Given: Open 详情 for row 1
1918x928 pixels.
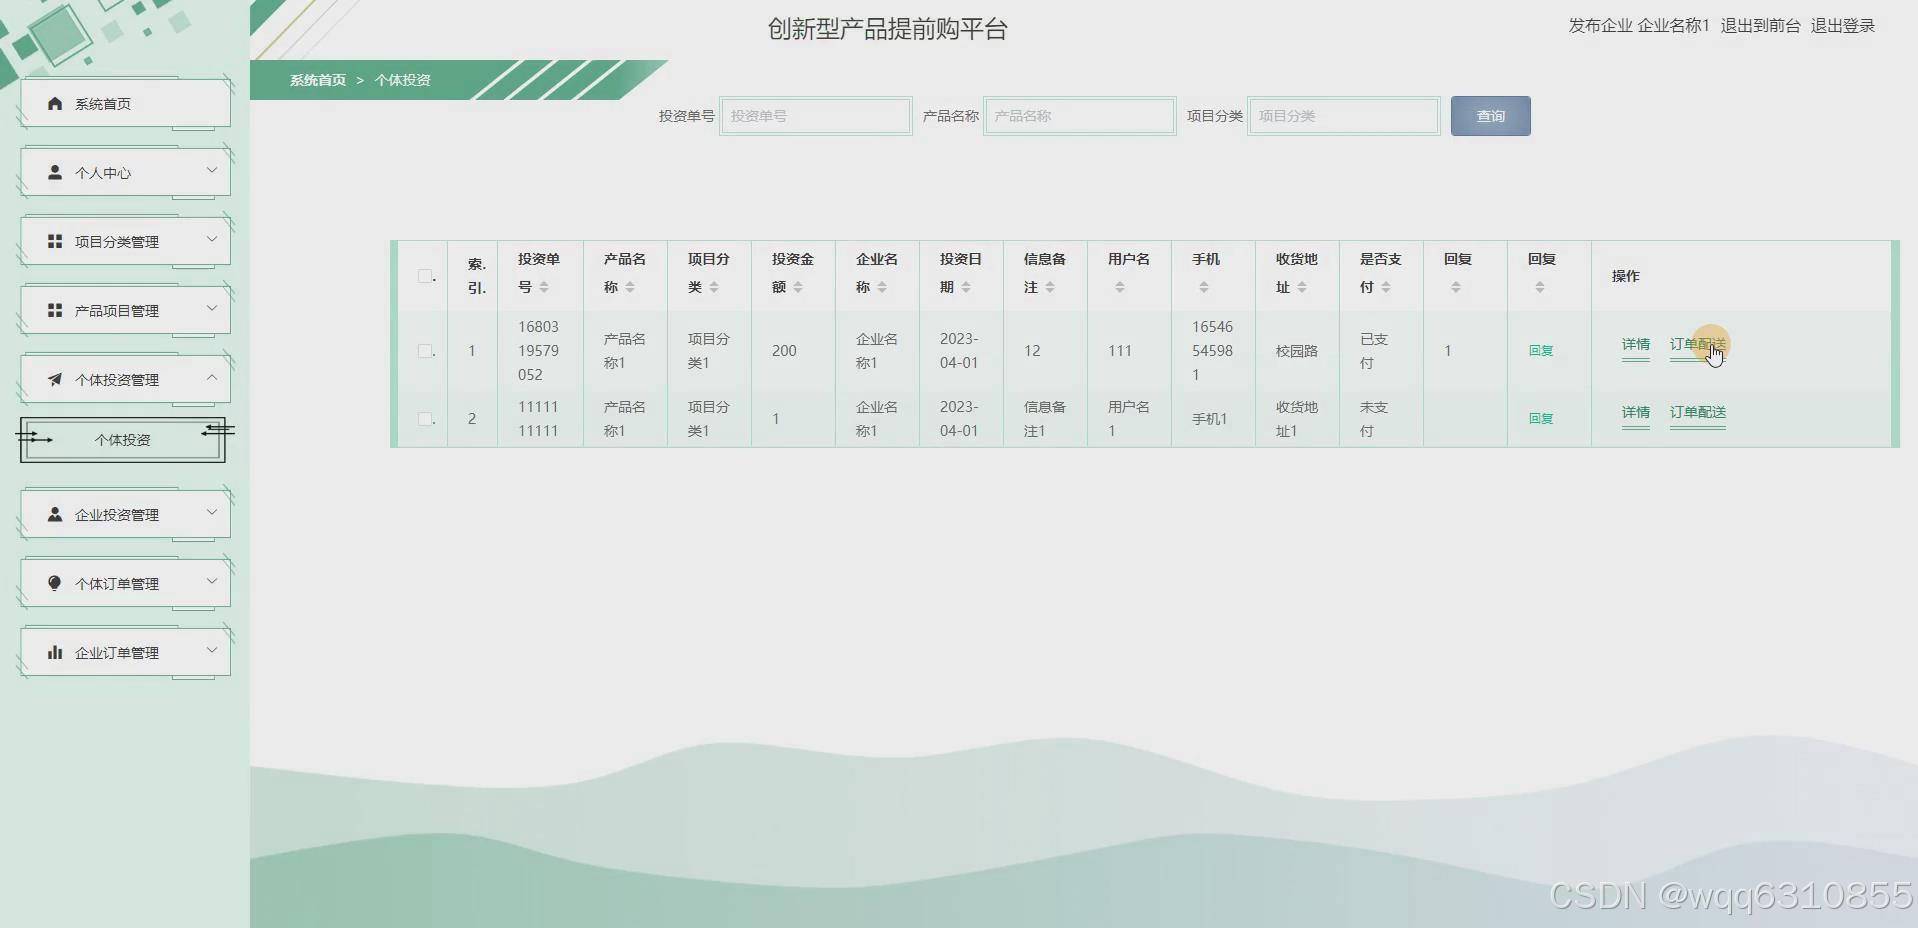Looking at the screenshot, I should (x=1636, y=345).
